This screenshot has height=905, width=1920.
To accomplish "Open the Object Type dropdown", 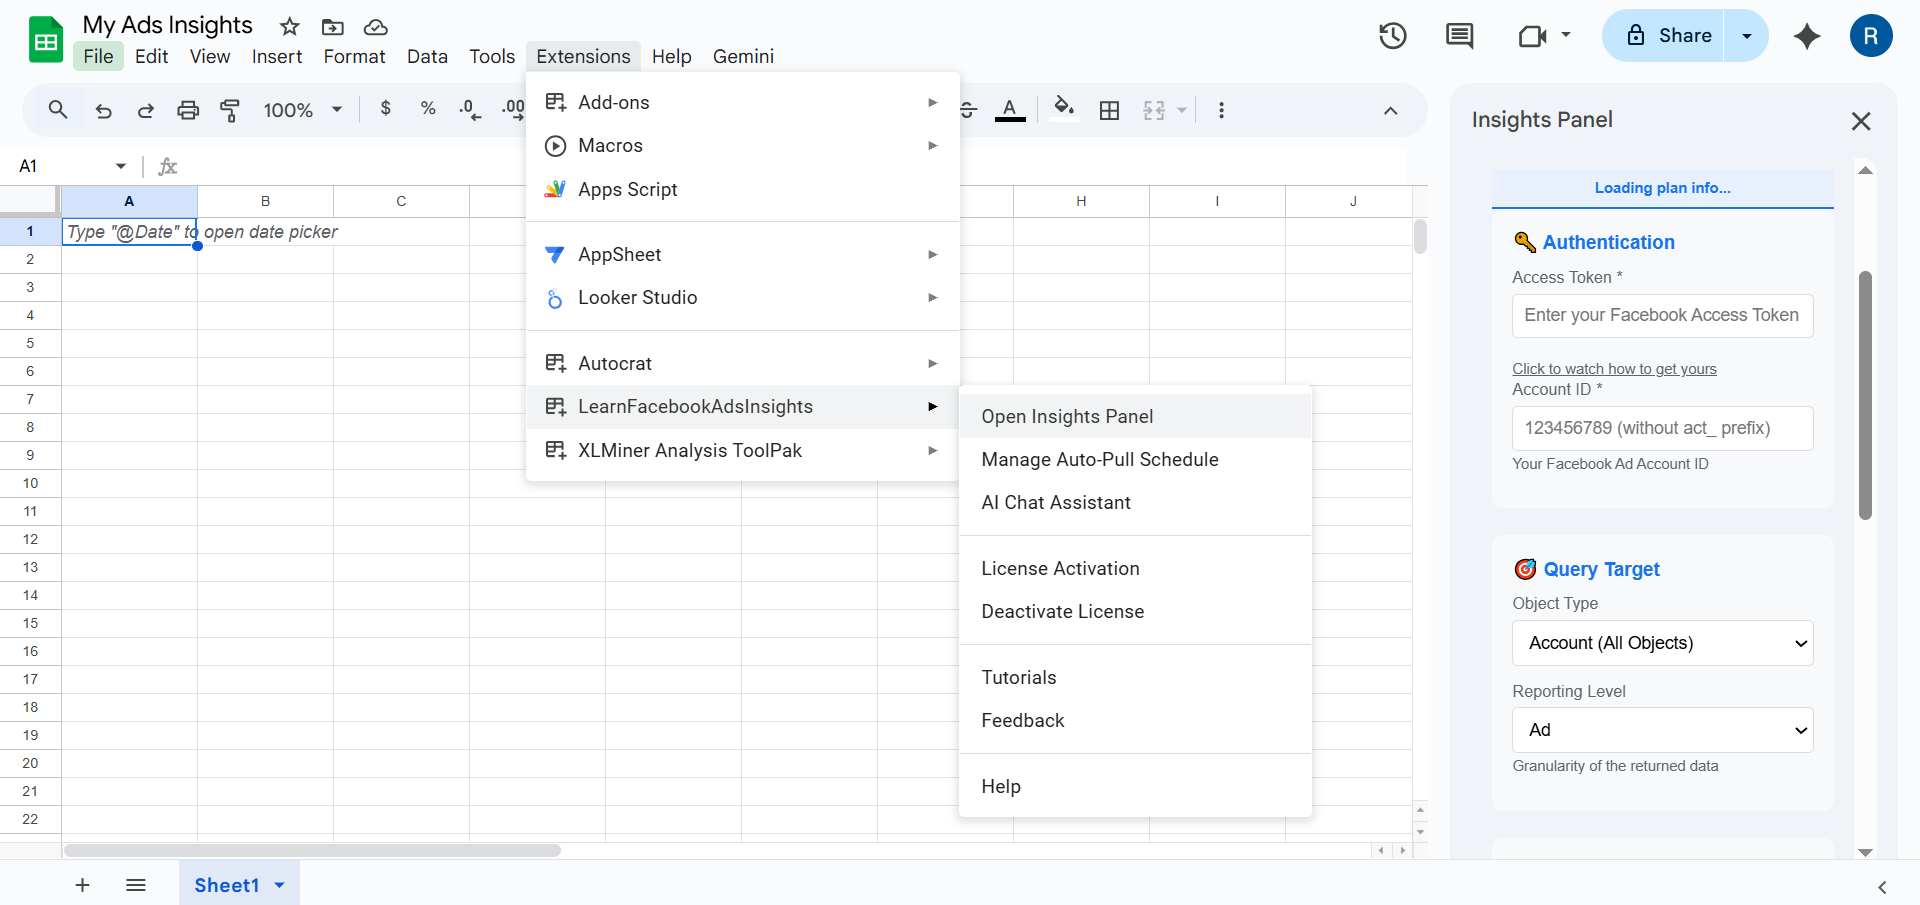I will click(1662, 643).
